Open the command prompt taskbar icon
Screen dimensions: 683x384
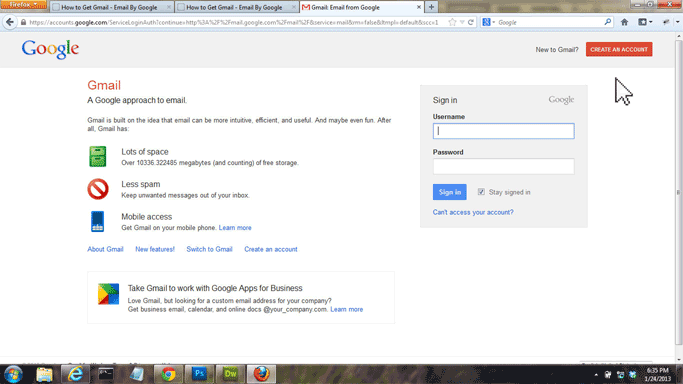[x=106, y=374]
